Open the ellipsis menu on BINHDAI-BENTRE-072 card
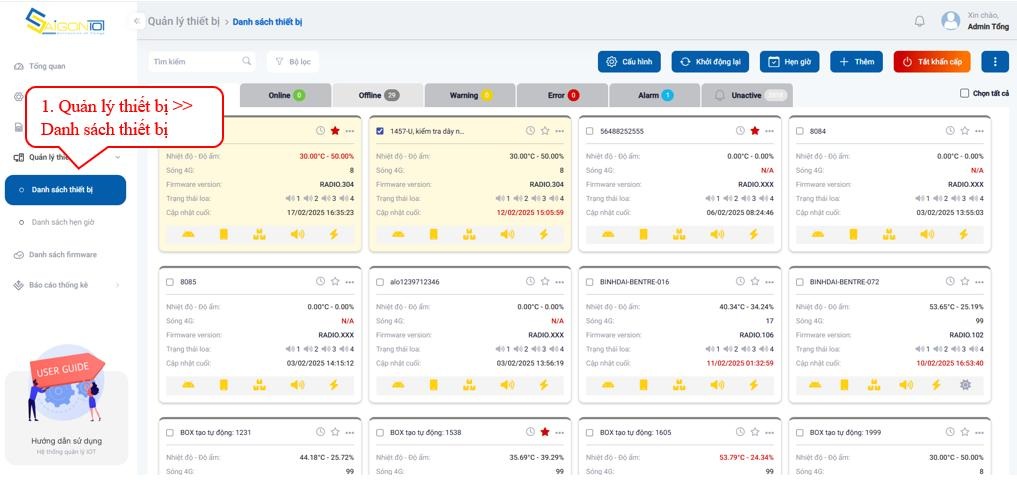This screenshot has height=484, width=1017. 979,282
